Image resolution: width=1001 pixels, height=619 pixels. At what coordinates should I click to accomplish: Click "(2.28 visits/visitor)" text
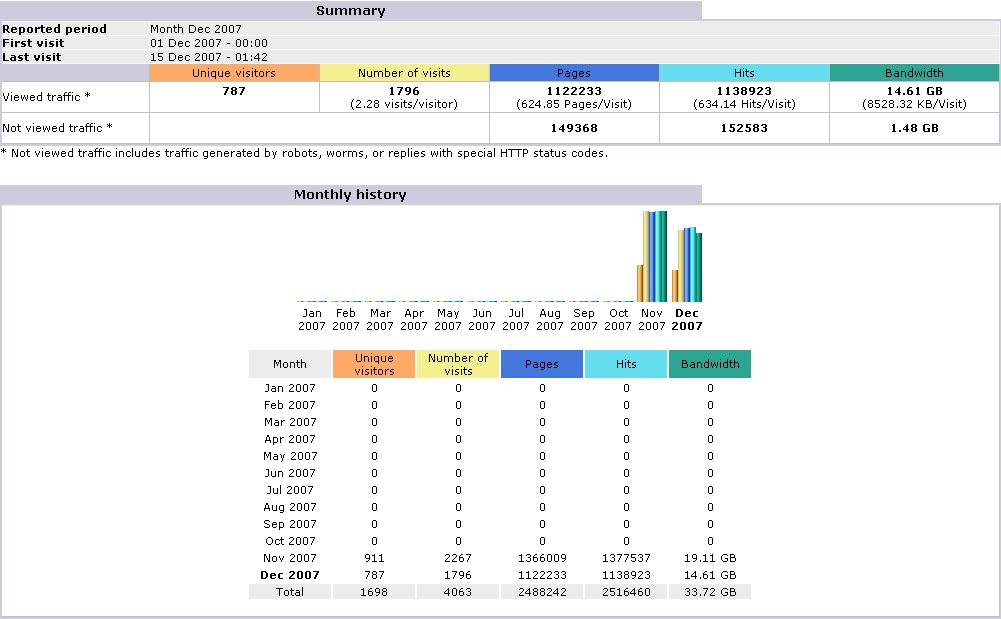tap(404, 104)
